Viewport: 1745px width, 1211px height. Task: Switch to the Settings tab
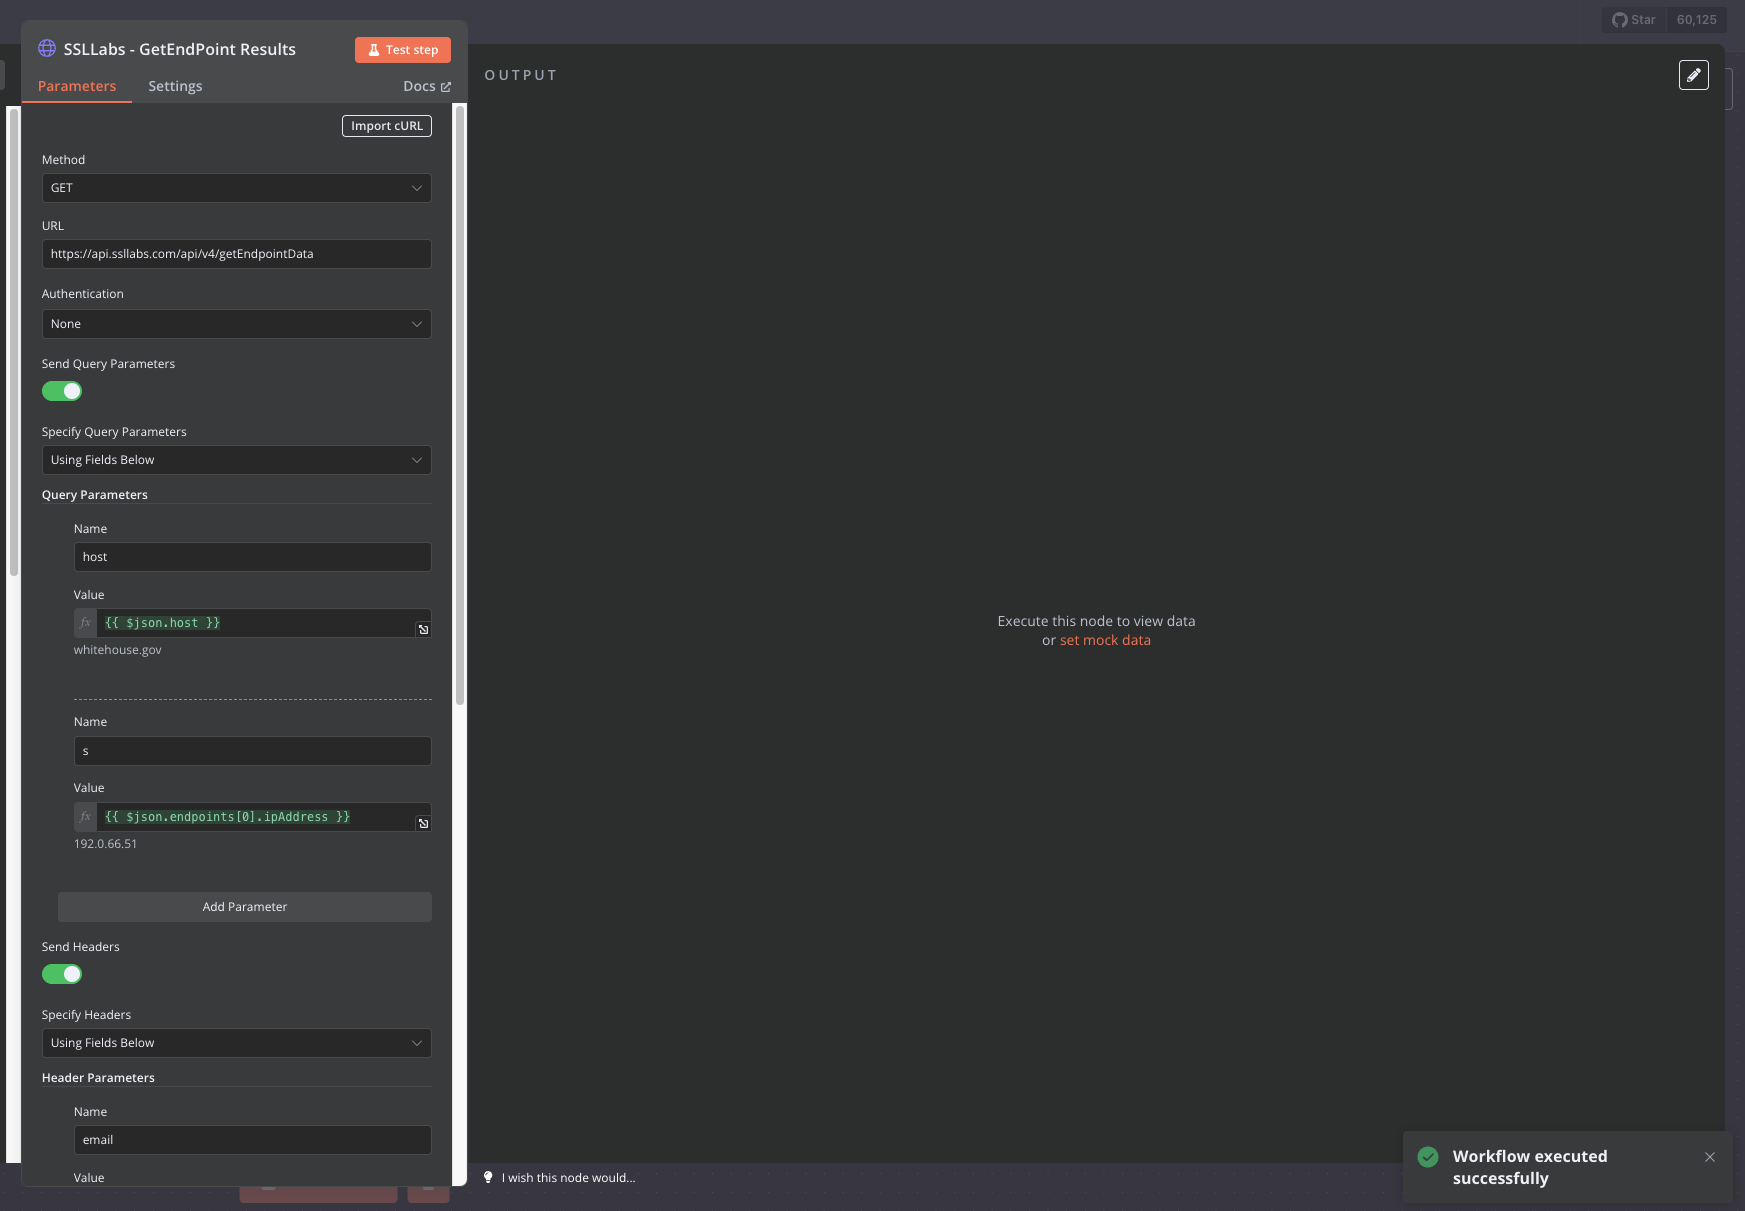point(175,86)
